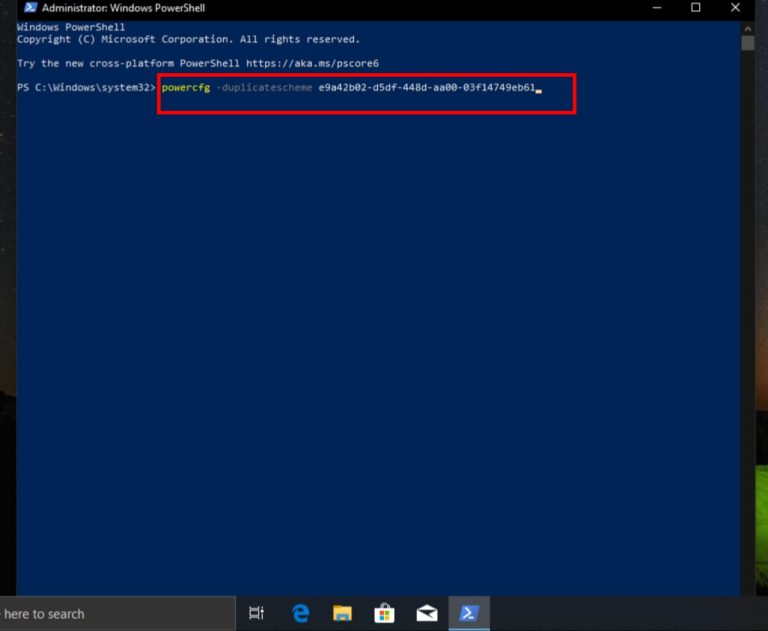Click the 'powercfg' command text

186,88
